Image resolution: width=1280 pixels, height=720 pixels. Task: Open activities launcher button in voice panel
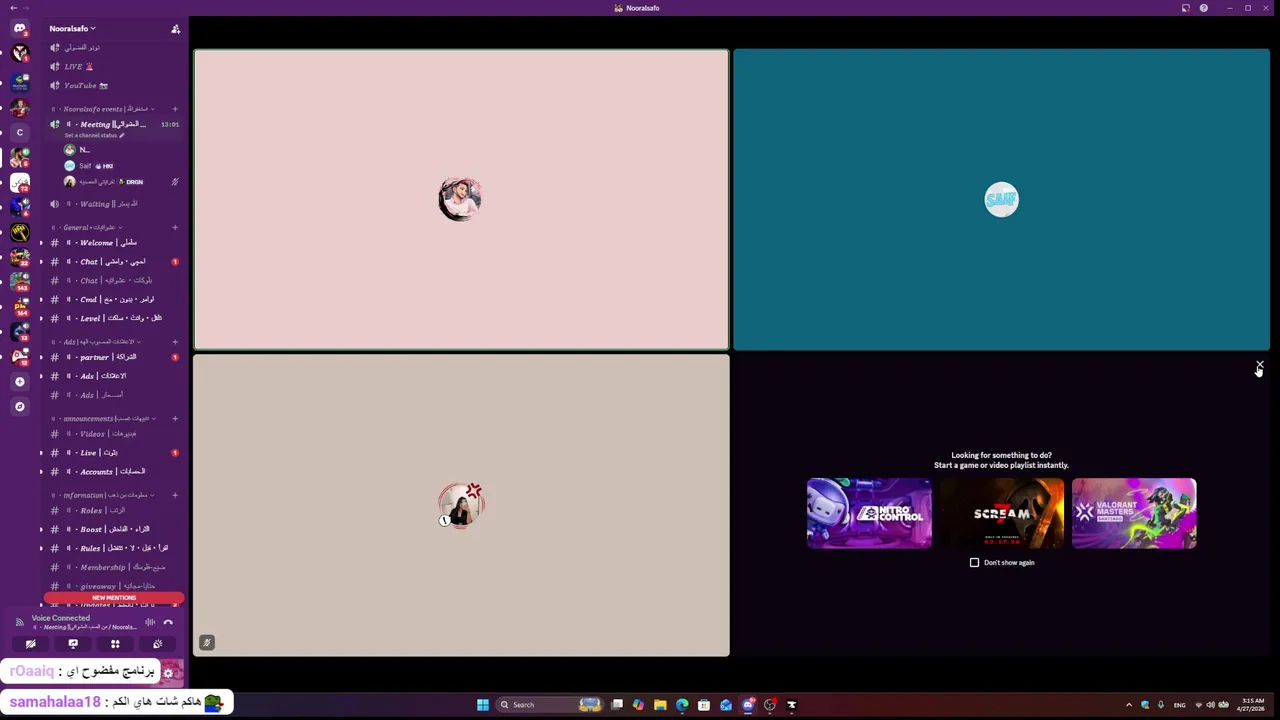click(115, 644)
